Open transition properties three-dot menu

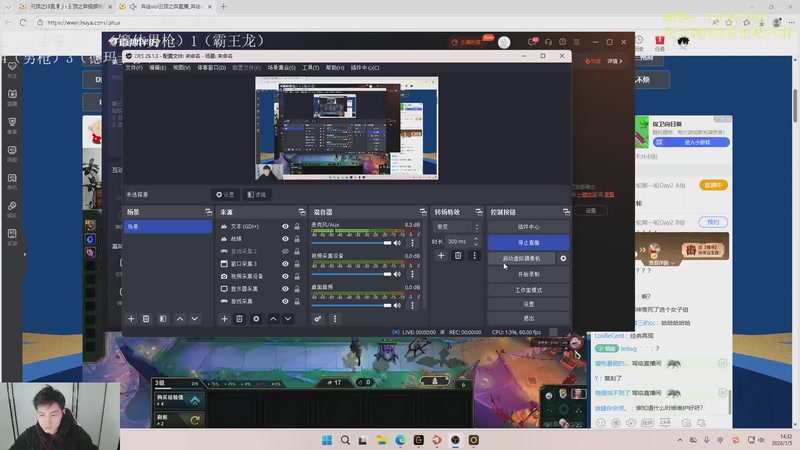[474, 256]
